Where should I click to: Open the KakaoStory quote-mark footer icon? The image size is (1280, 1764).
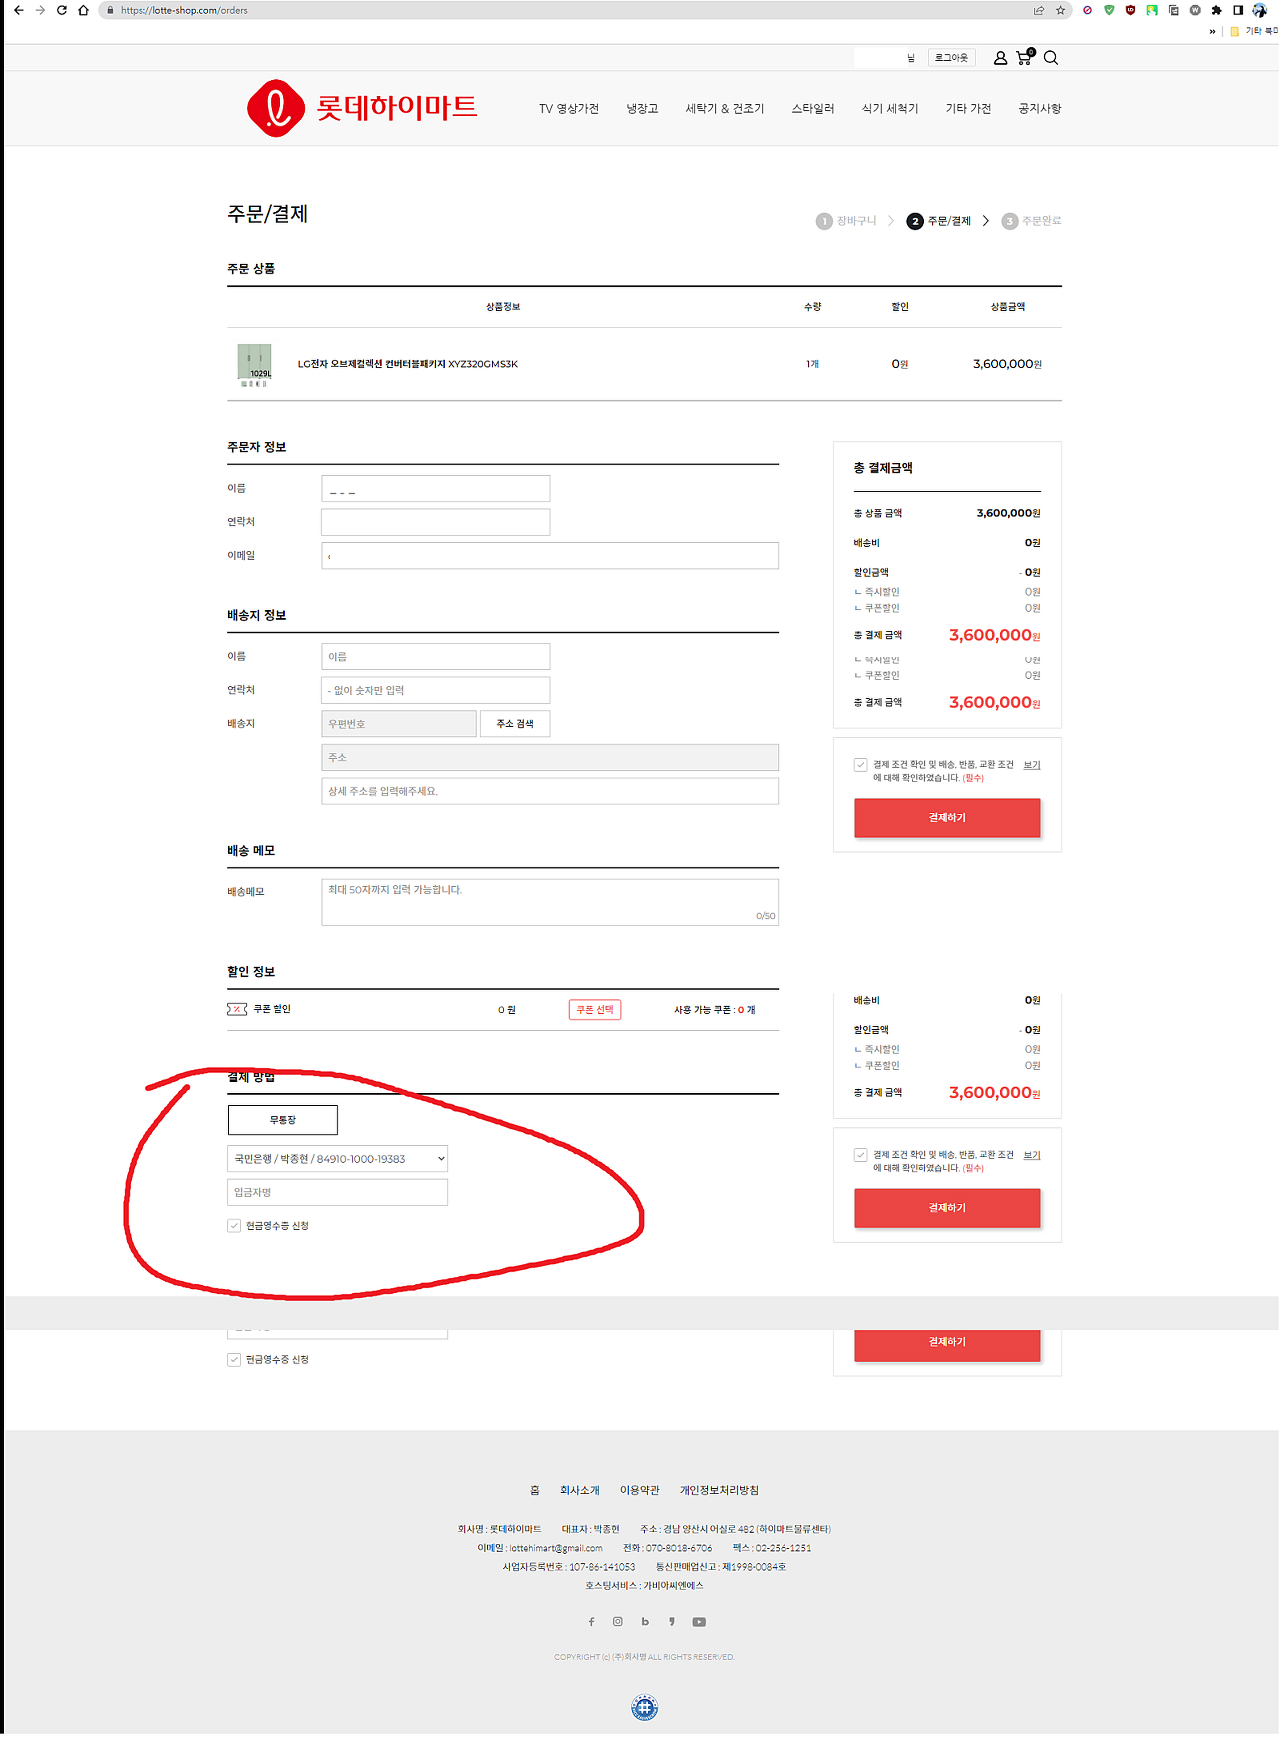coord(672,1622)
